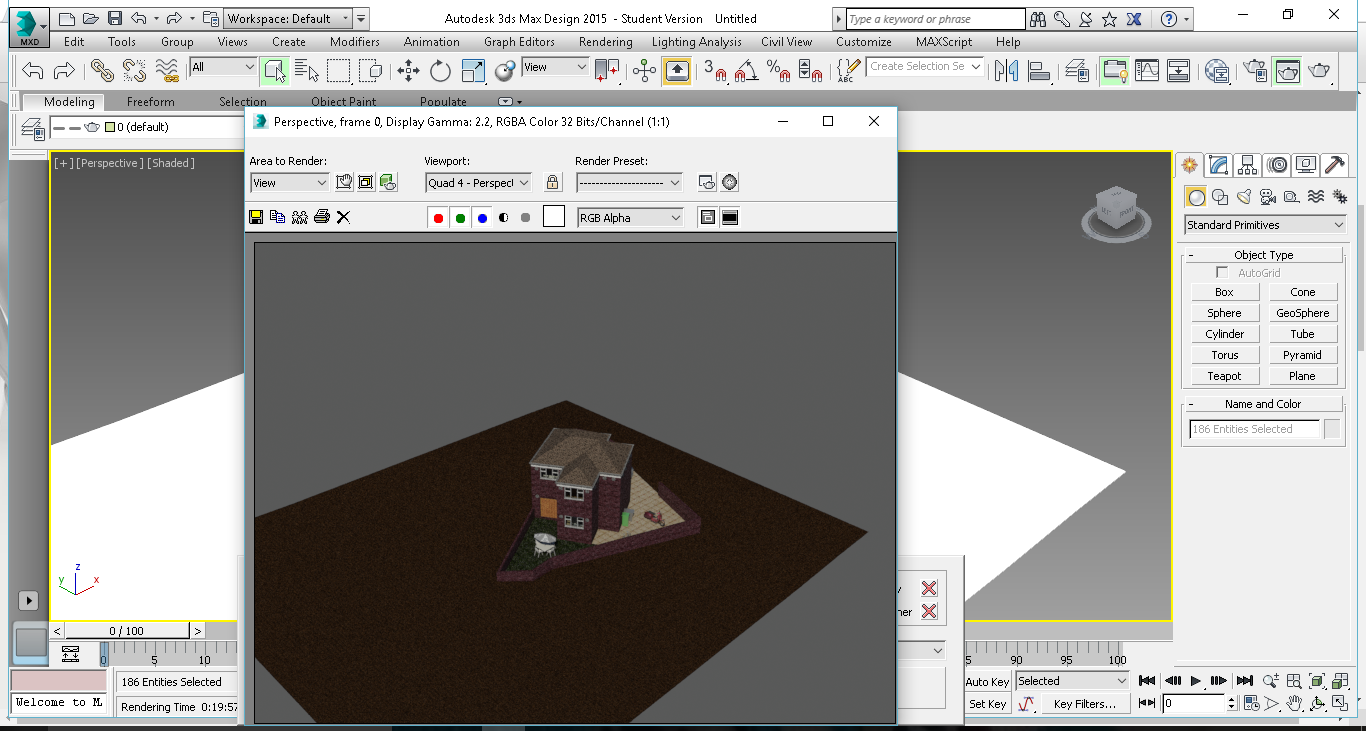Clear the rendered frame image
1366x731 pixels.
tap(343, 217)
